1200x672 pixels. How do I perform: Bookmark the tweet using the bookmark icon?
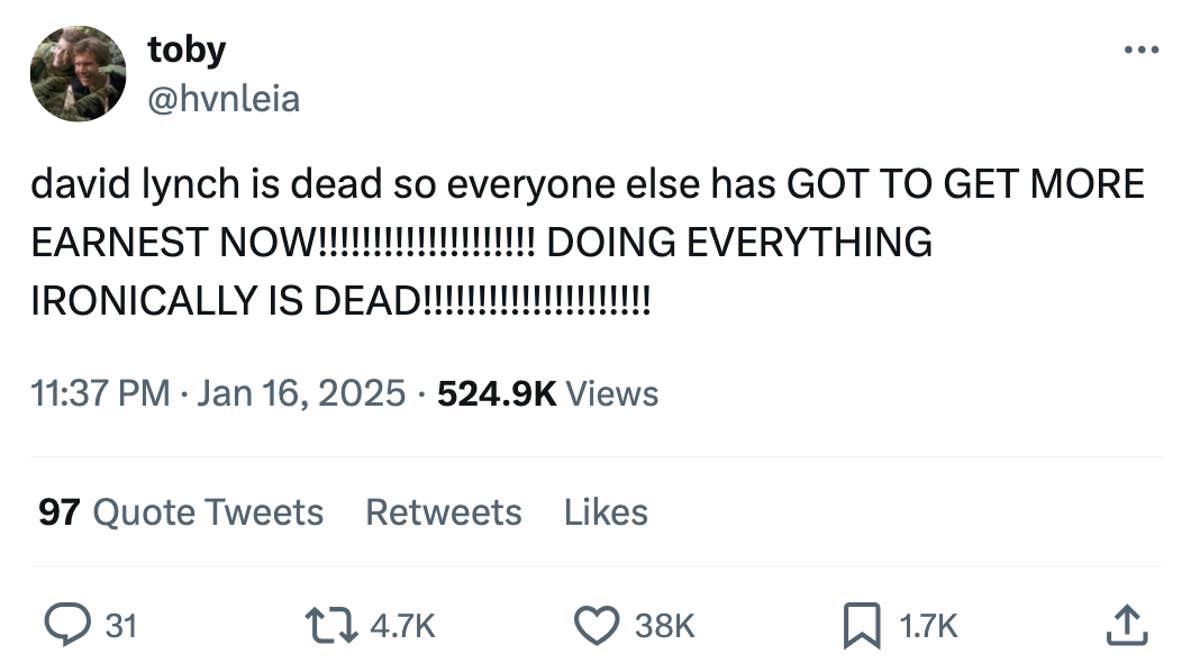coord(862,625)
